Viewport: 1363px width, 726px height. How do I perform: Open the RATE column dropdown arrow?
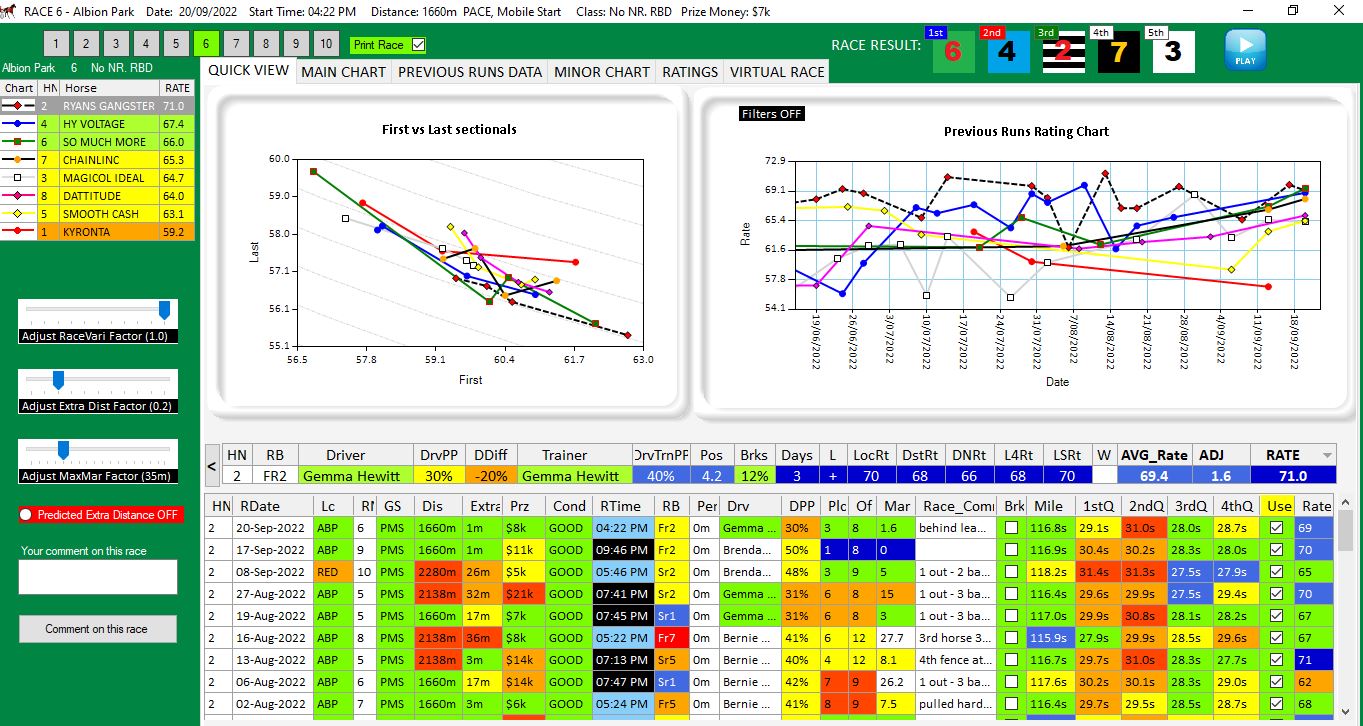1326,455
